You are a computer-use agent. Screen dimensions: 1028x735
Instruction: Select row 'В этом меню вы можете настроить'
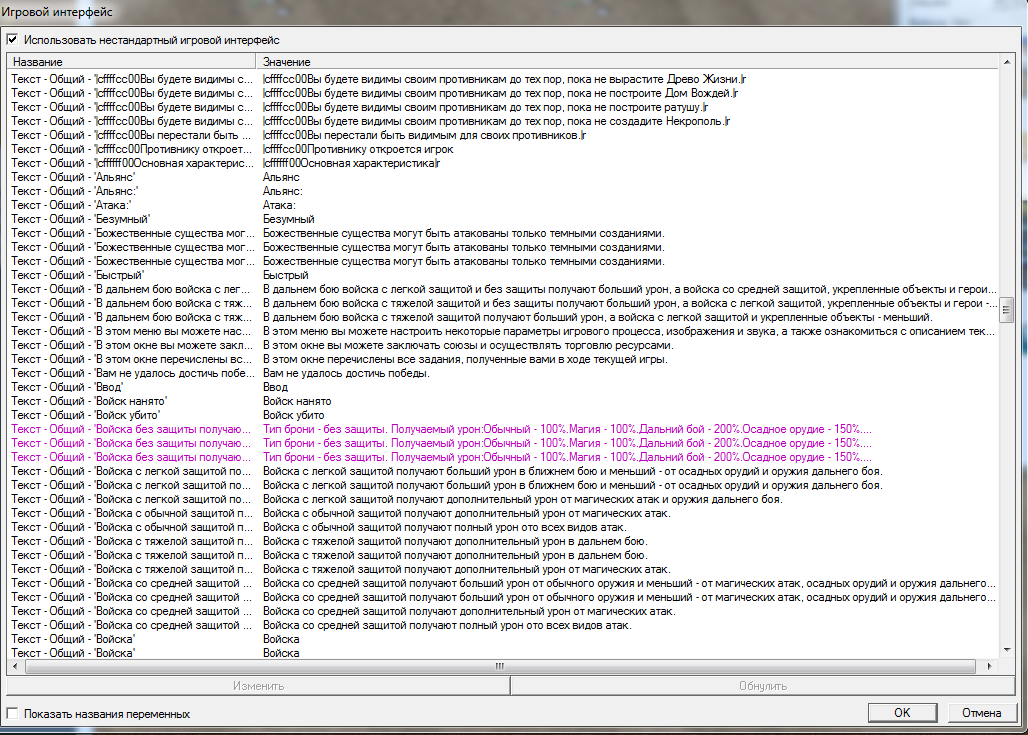click(x=503, y=331)
